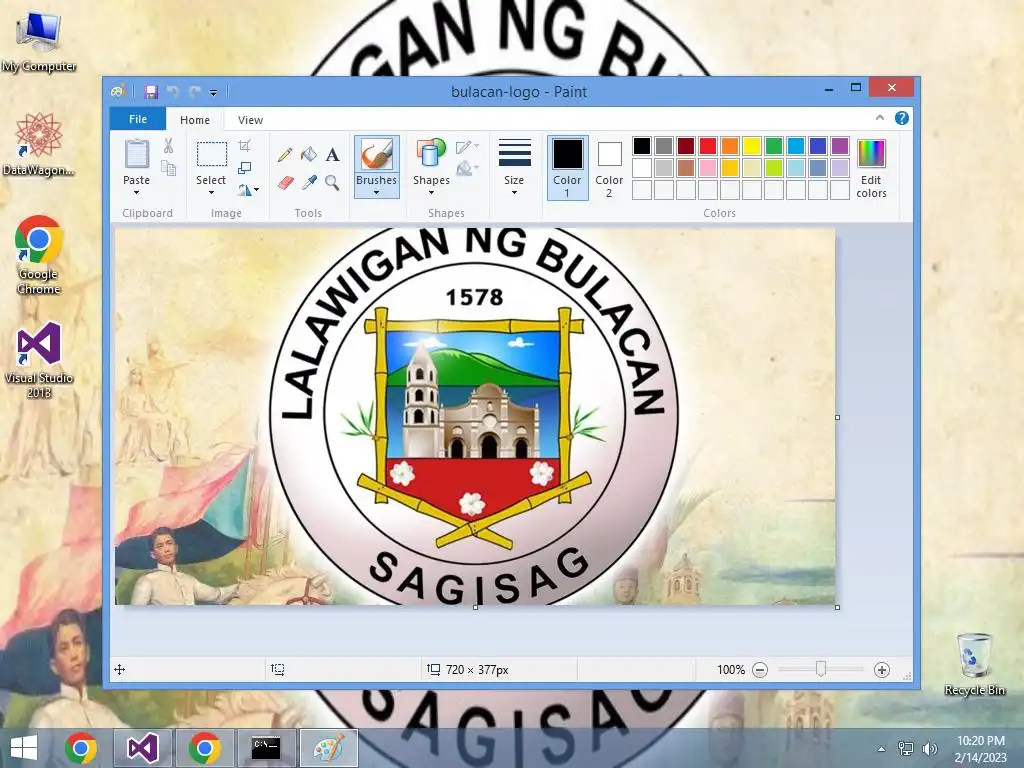Open the shape Outline dropdown
This screenshot has width=1024, height=768.
click(x=468, y=147)
